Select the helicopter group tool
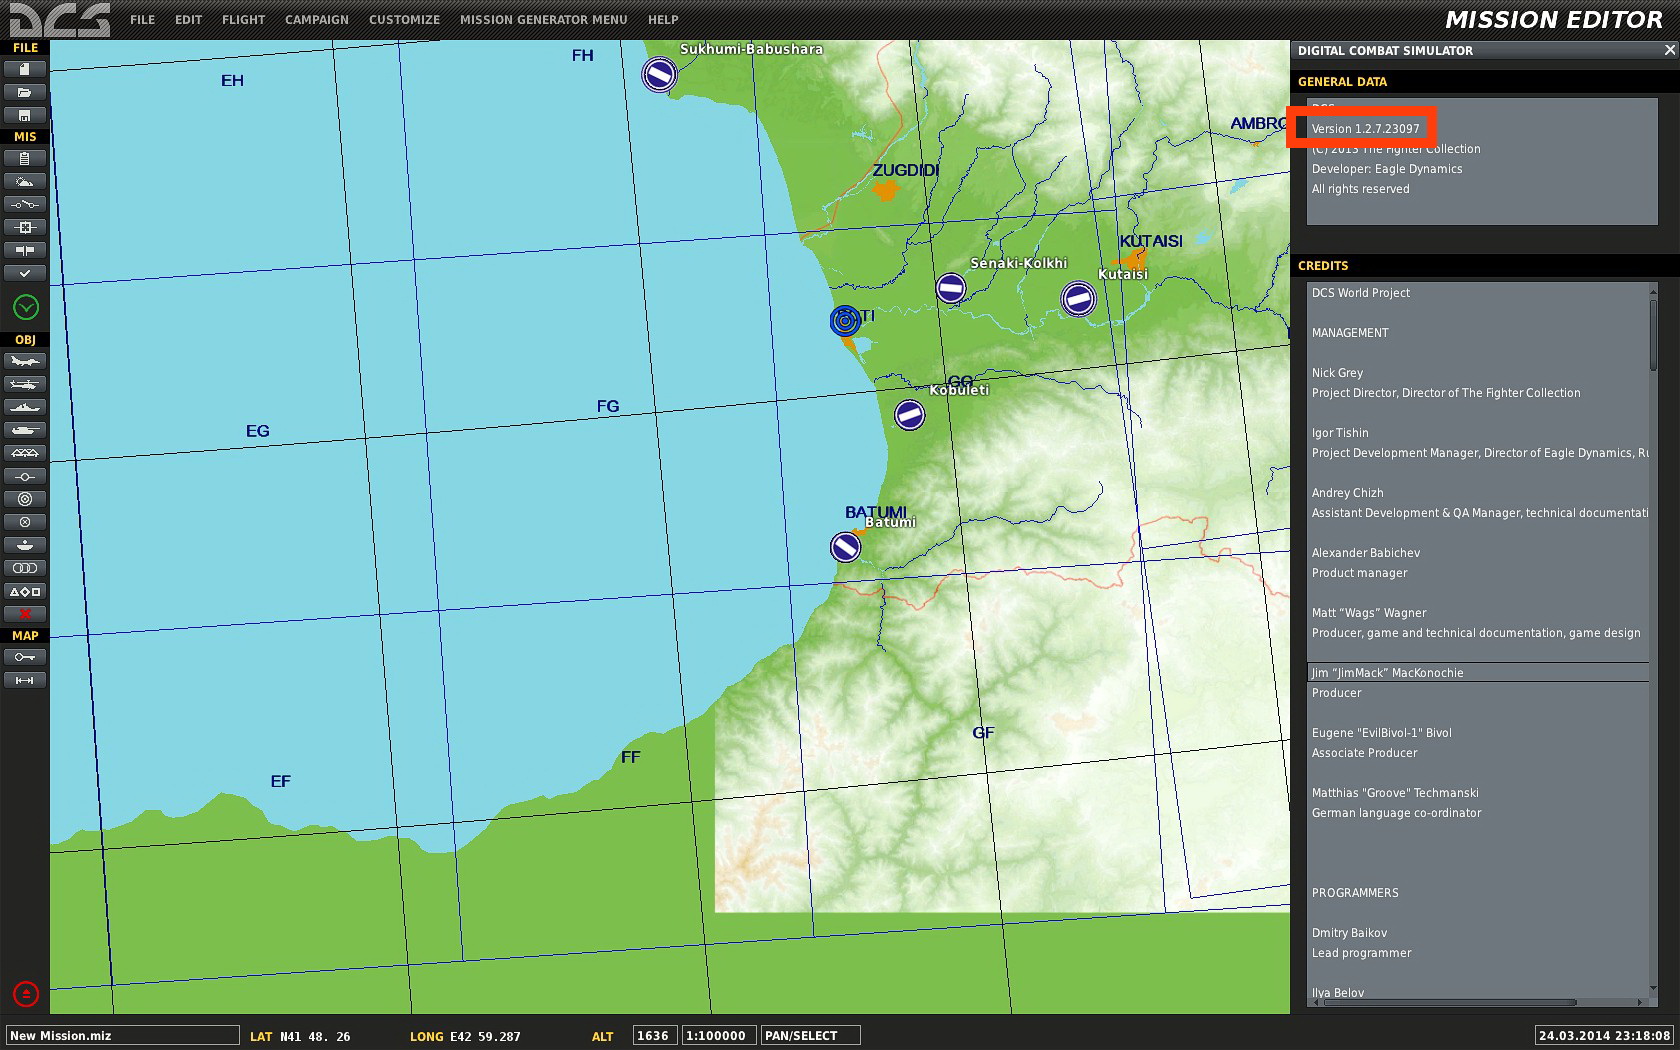The width and height of the screenshot is (1680, 1050). click(25, 384)
